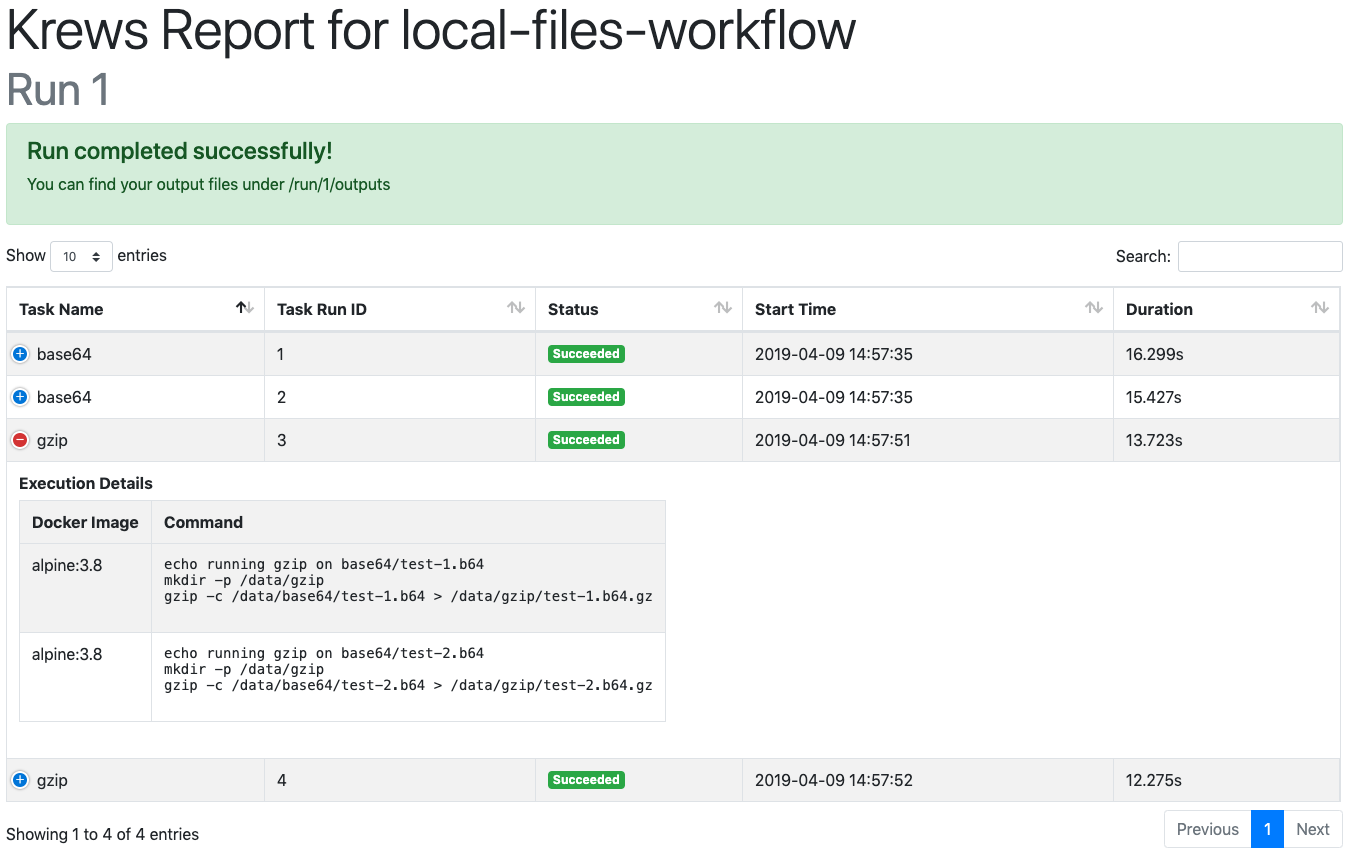Go to the Previous page
Viewport: 1350px width, 855px height.
click(1207, 829)
